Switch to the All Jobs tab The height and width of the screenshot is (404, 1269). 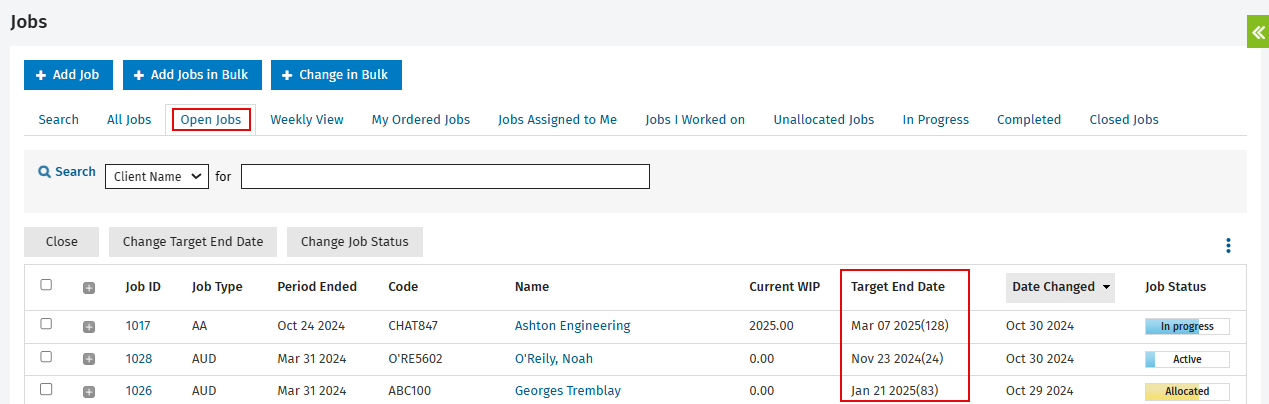tap(129, 120)
